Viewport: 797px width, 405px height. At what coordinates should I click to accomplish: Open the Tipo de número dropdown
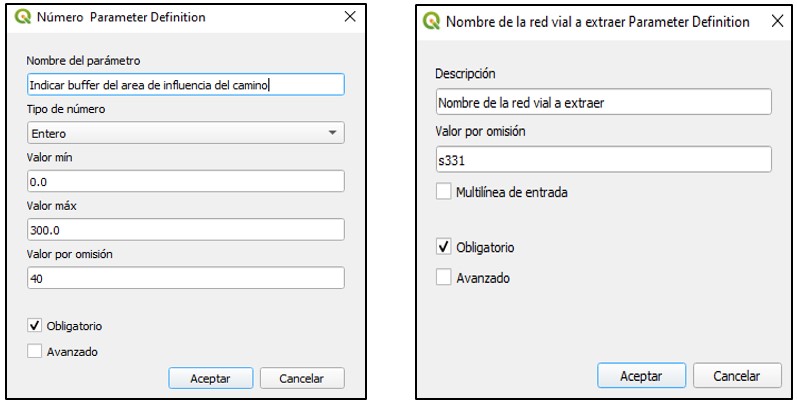coord(186,133)
